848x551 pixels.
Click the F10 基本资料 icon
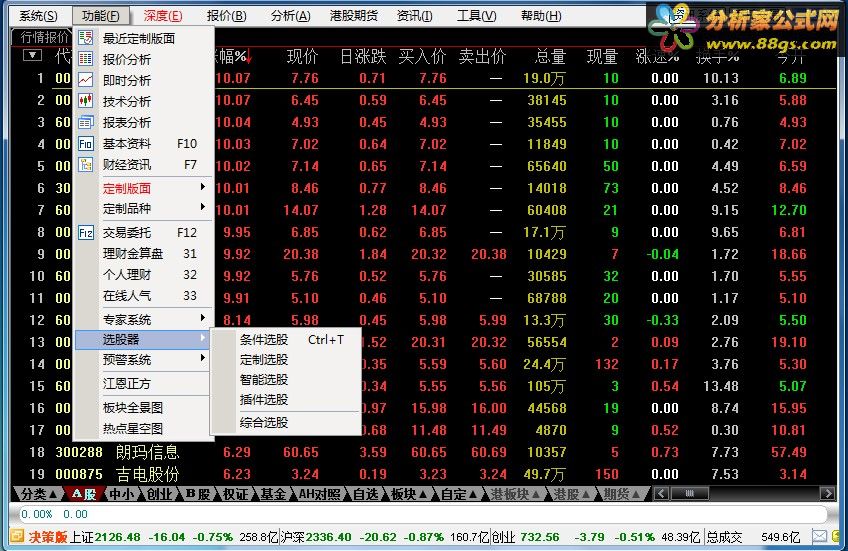click(85, 143)
